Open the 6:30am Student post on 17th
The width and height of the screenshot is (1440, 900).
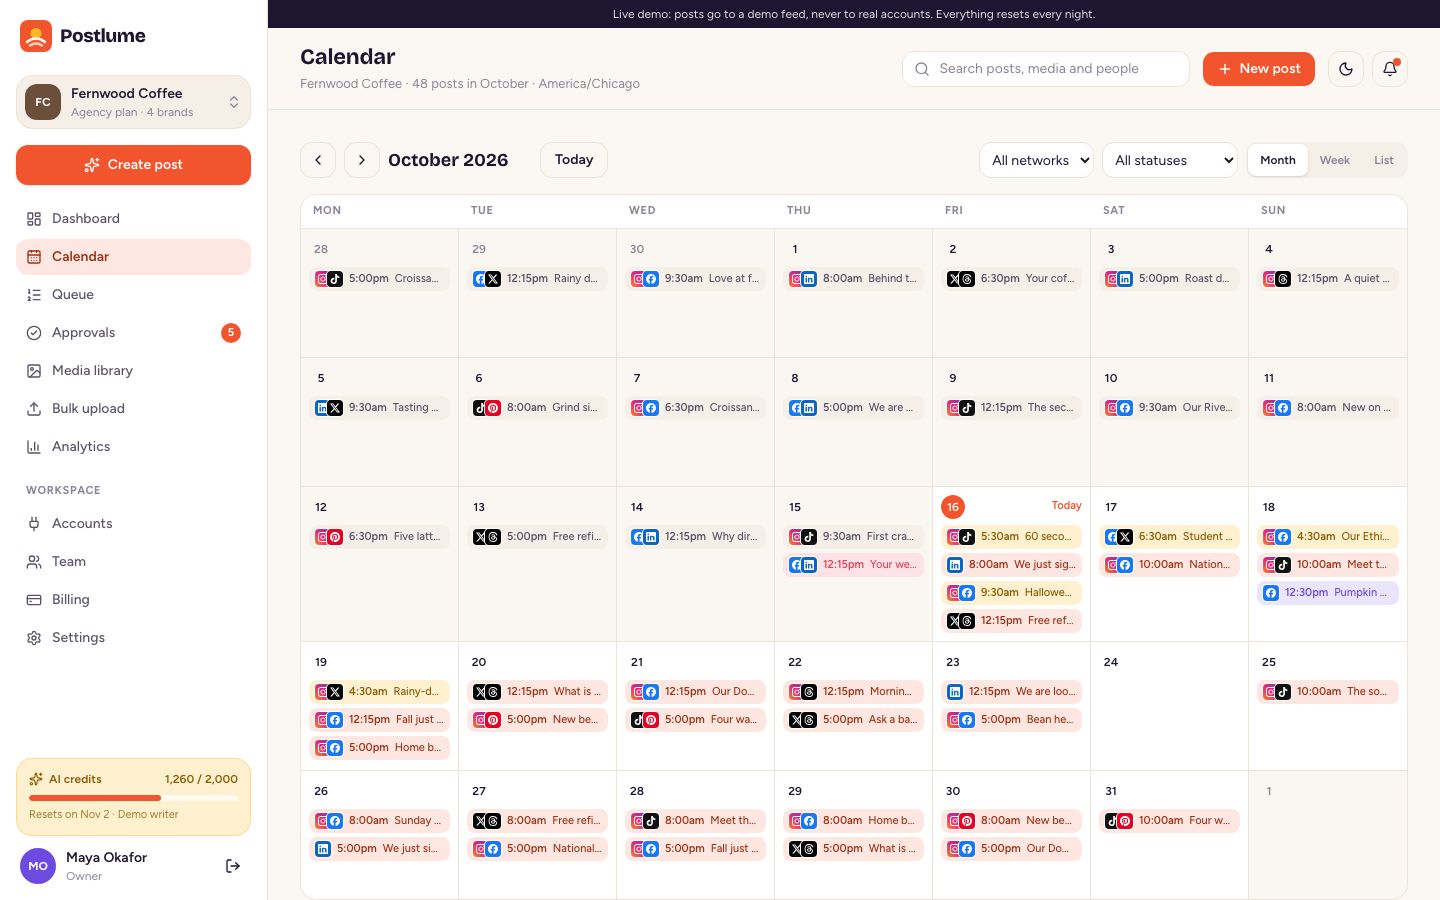point(1170,537)
